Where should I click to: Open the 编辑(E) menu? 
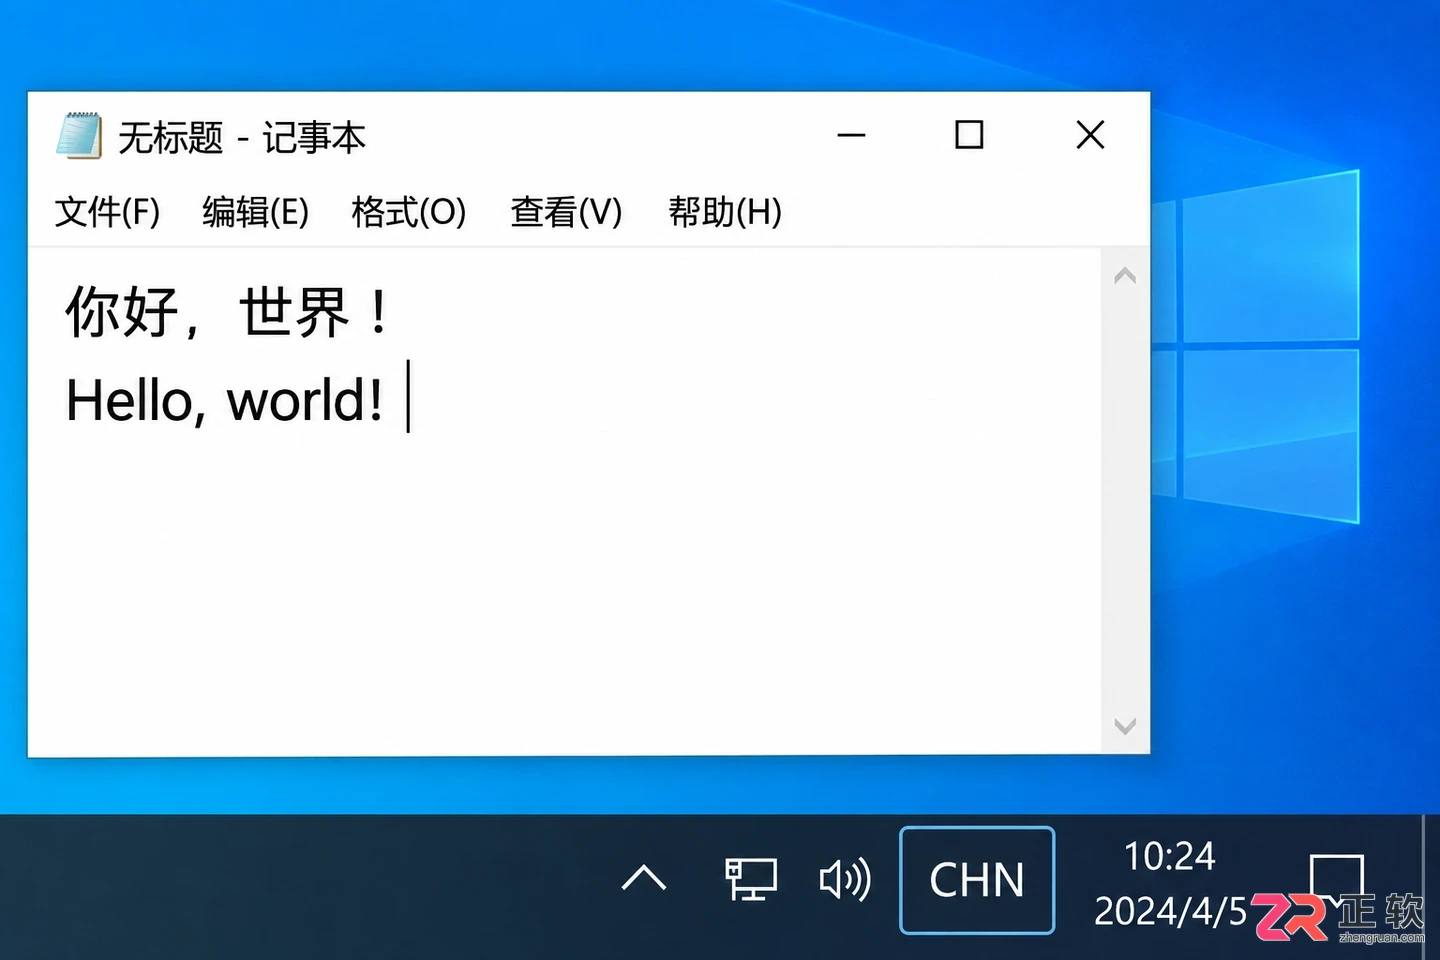255,212
